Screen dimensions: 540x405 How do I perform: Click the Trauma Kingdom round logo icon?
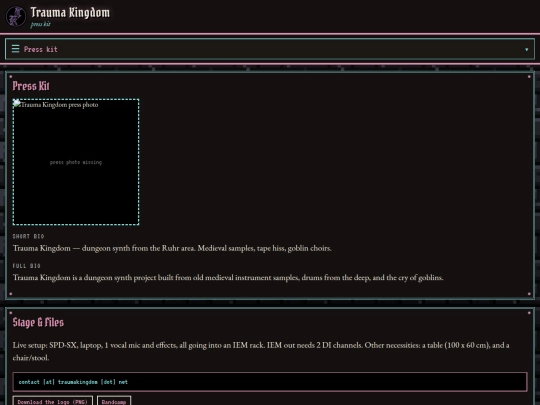tap(15, 16)
